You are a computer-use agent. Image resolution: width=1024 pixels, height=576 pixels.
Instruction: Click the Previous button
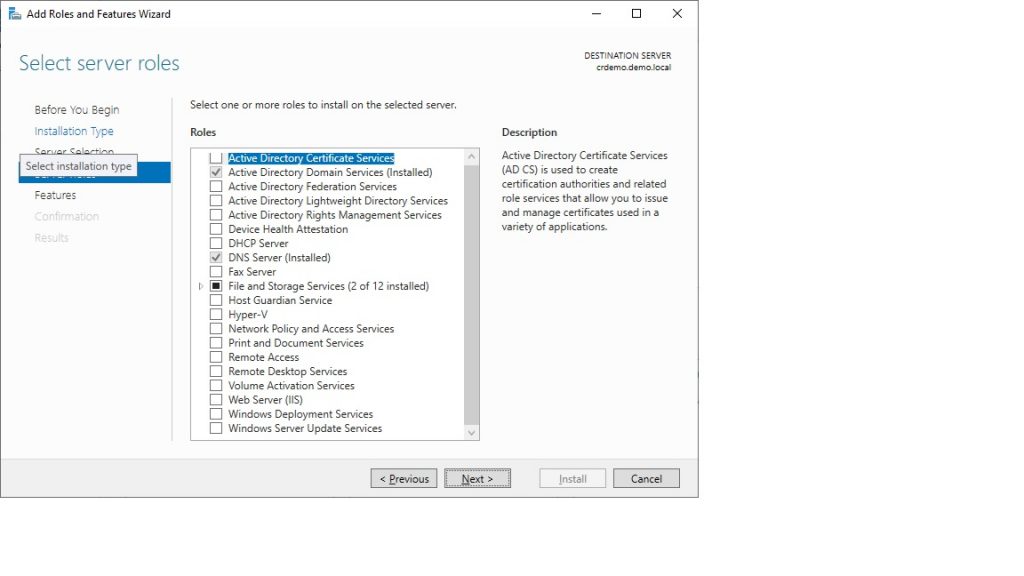pos(404,479)
